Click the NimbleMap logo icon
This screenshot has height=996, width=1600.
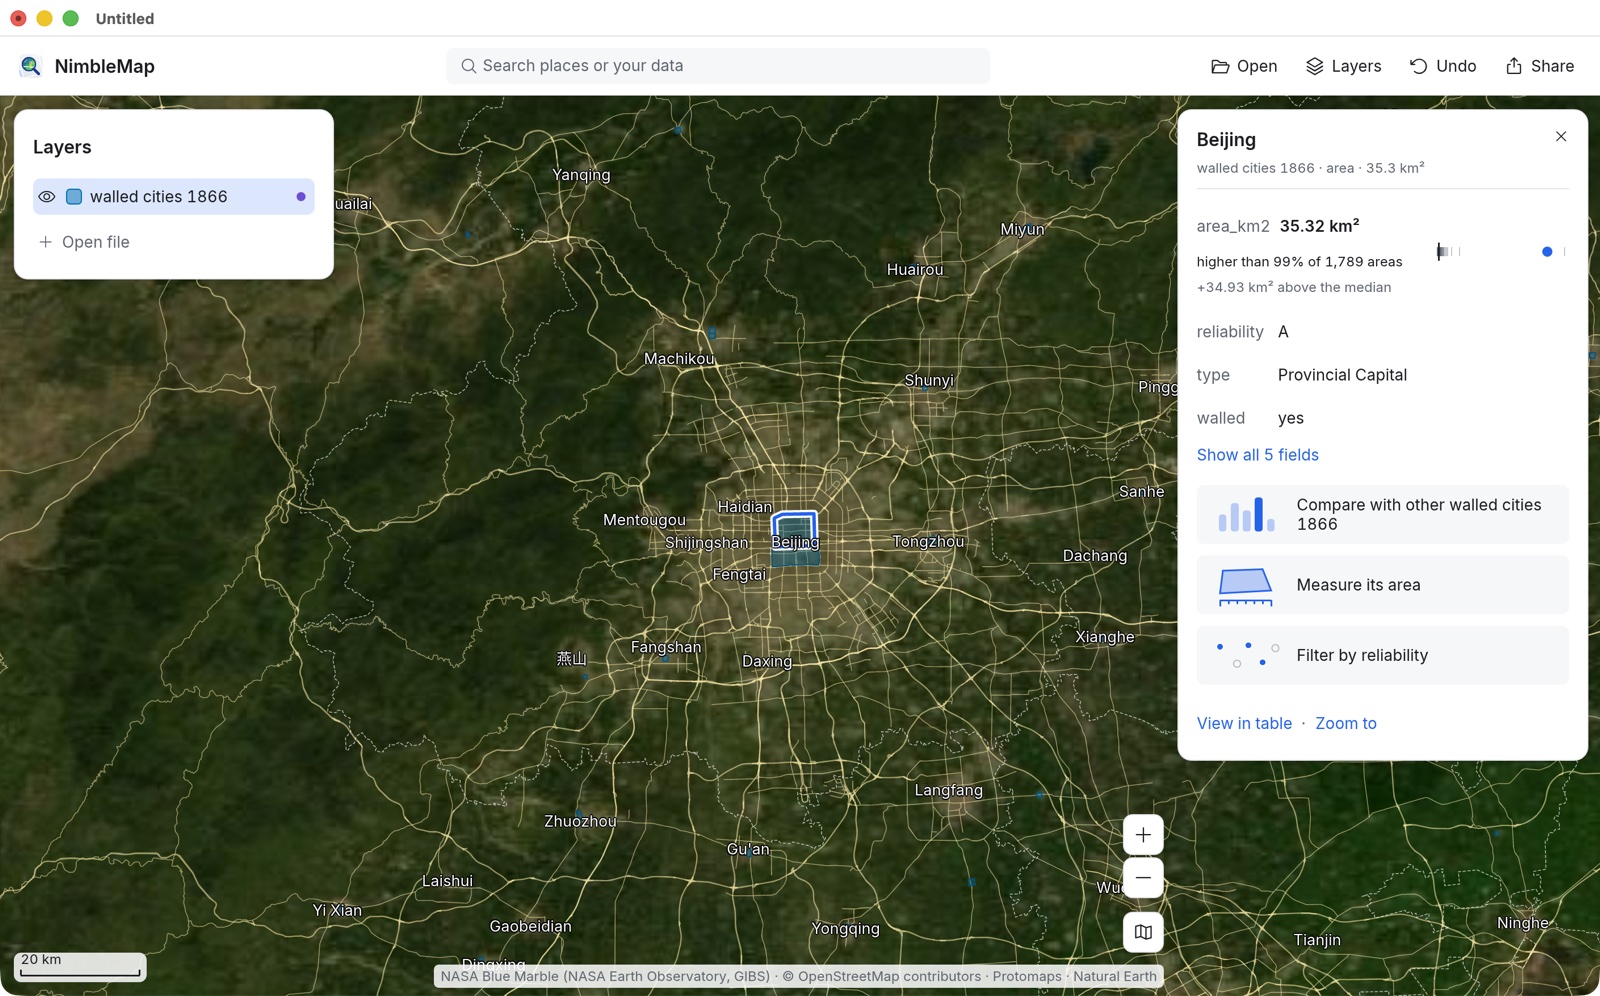point(31,66)
